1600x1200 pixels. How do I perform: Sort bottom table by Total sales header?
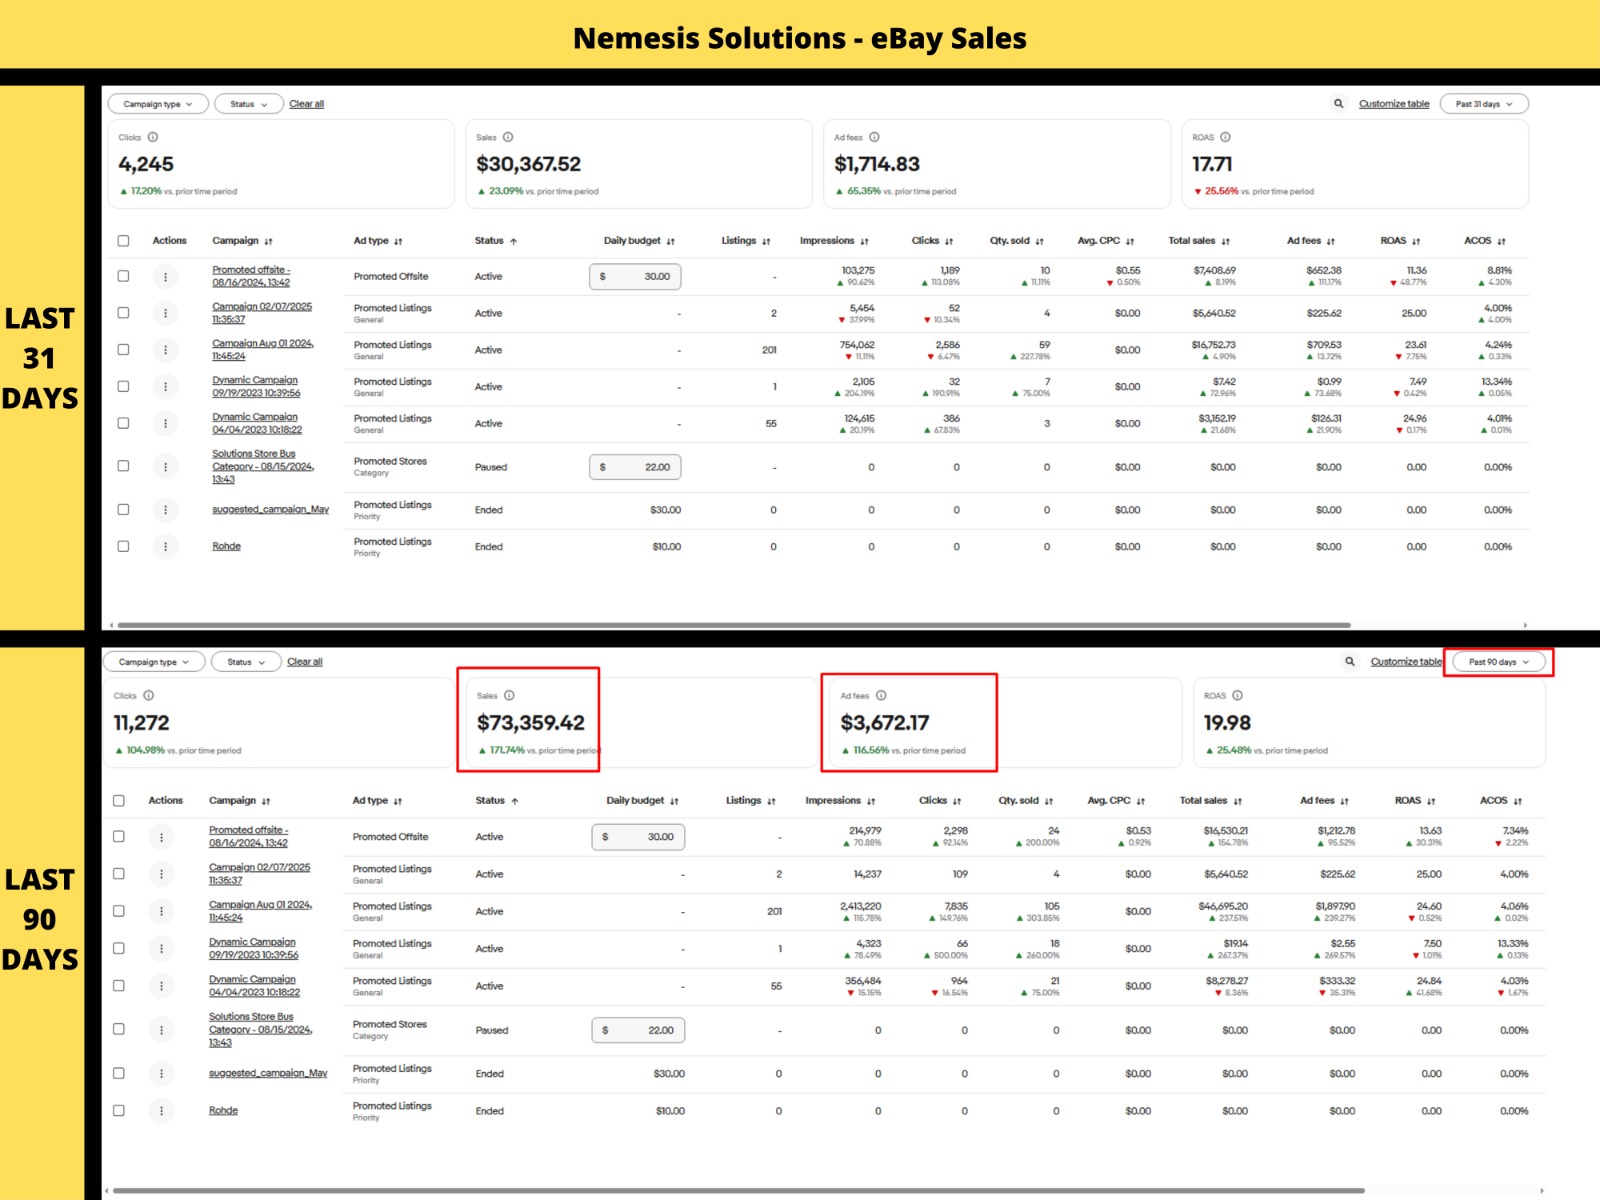pos(1210,801)
